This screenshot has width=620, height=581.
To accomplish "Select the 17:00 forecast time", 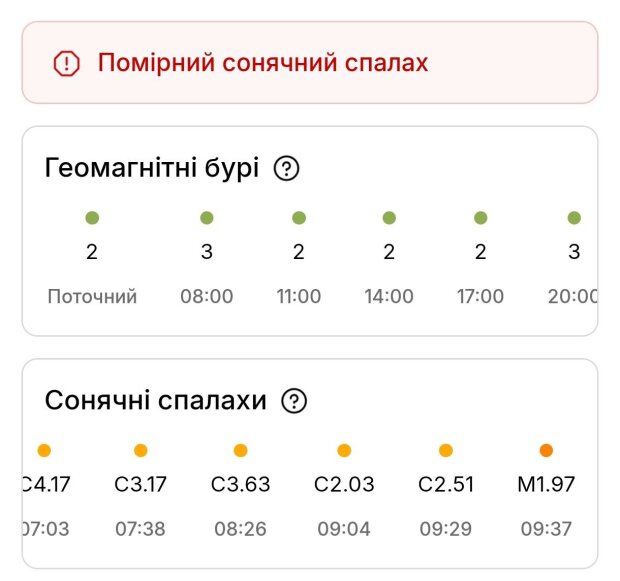I will (480, 297).
